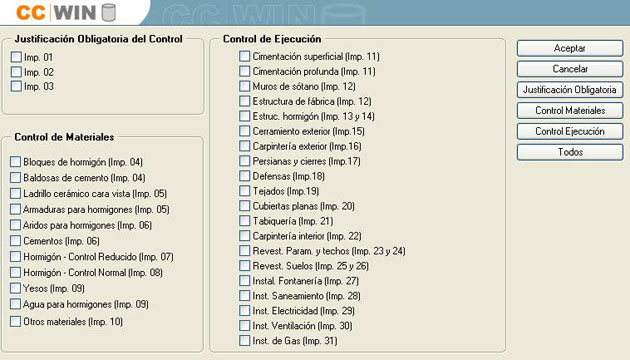
Task: Tick the Defensas (Imp.18) checkbox
Action: click(244, 176)
